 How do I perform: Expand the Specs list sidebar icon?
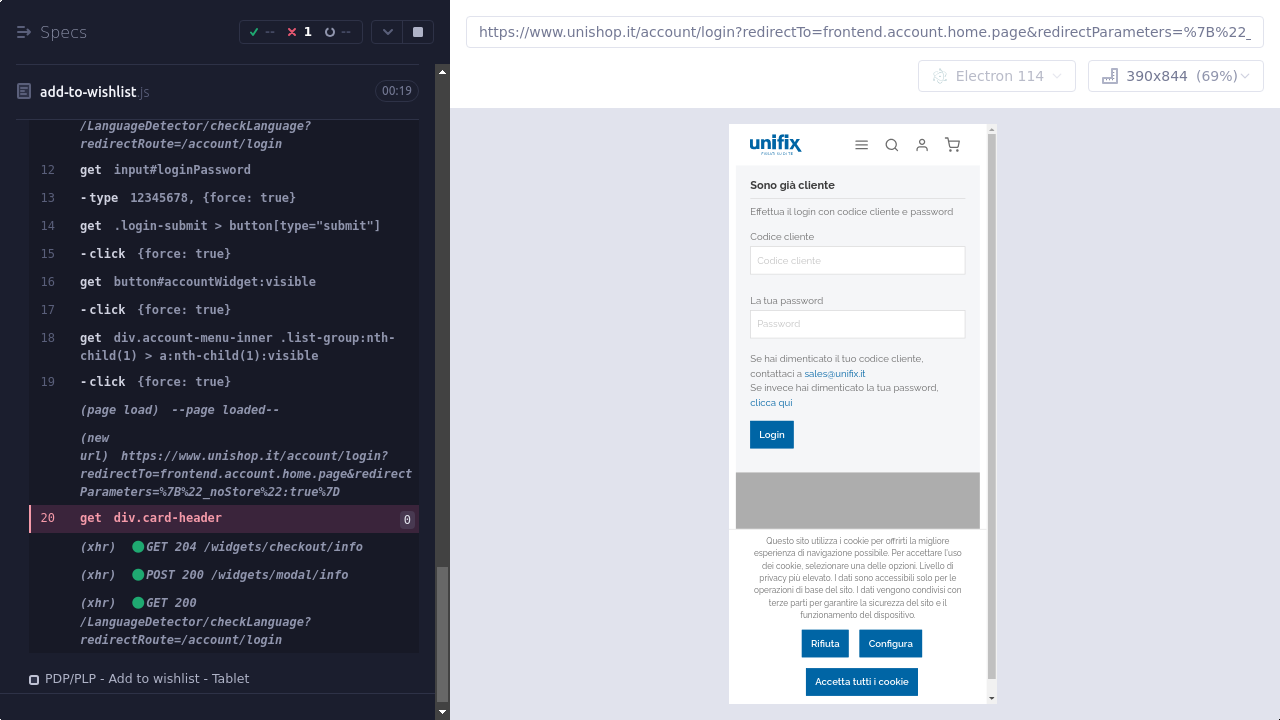pos(25,32)
